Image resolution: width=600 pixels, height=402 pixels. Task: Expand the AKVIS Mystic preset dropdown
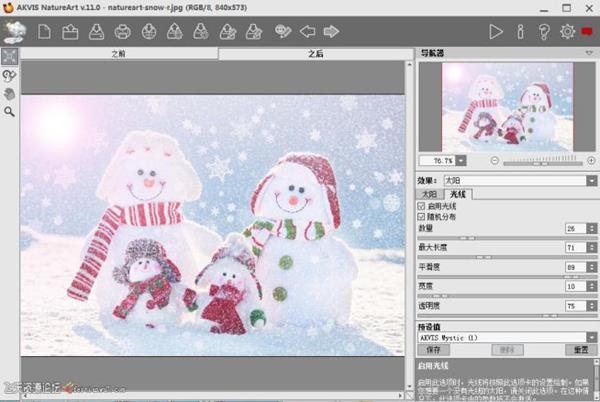point(591,337)
